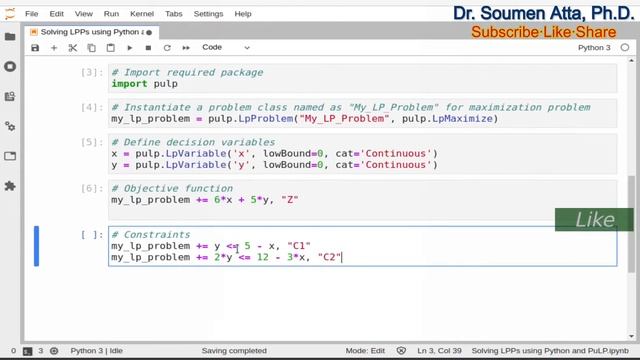This screenshot has height=360, width=640.
Task: Open the Commands palette sidebar icon
Action: [x=10, y=96]
